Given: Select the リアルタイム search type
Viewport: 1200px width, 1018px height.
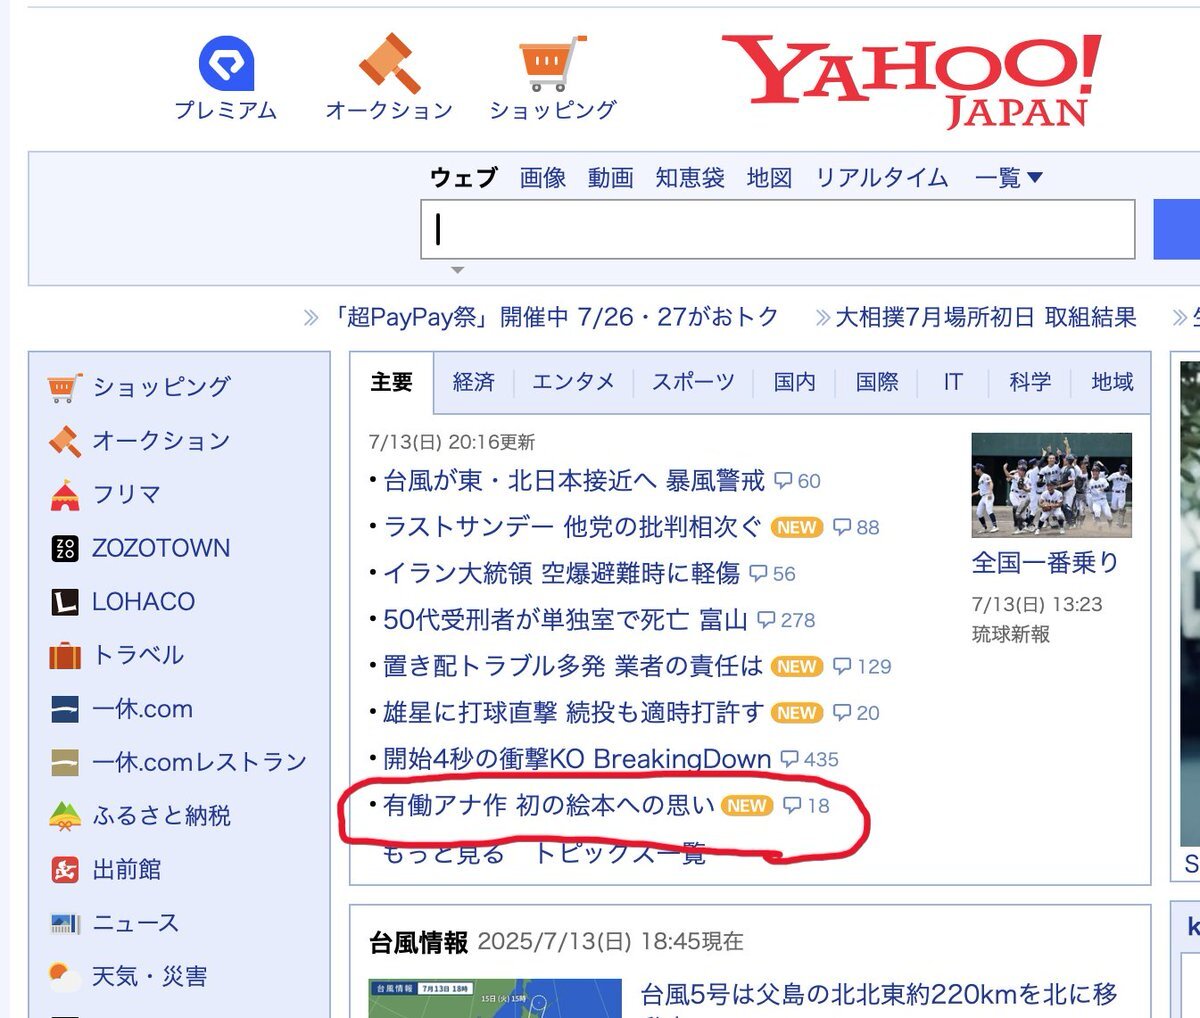Looking at the screenshot, I should click(882, 178).
